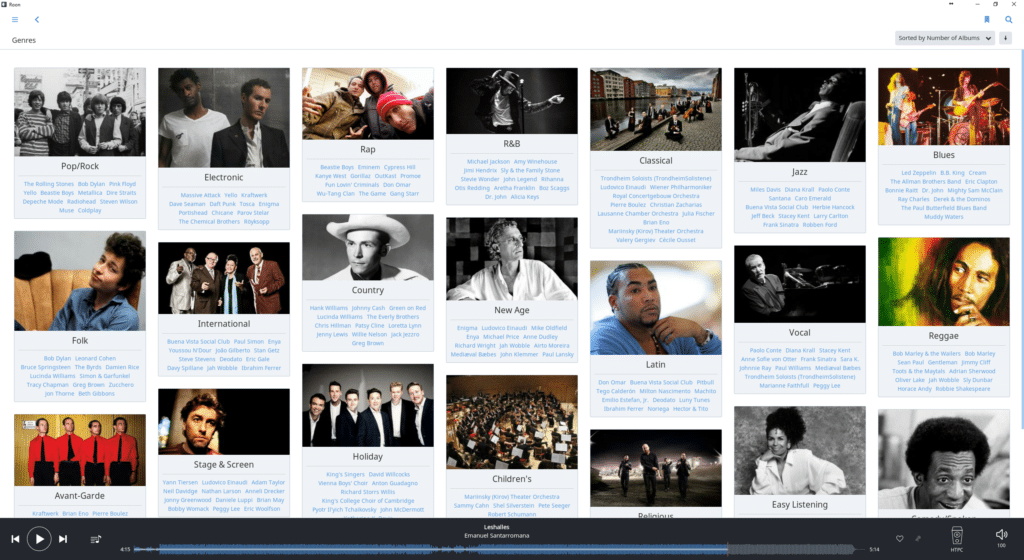Screen dimensions: 1024x560
Task: Click artist Massive Attack under Electronic
Action: [x=200, y=195]
